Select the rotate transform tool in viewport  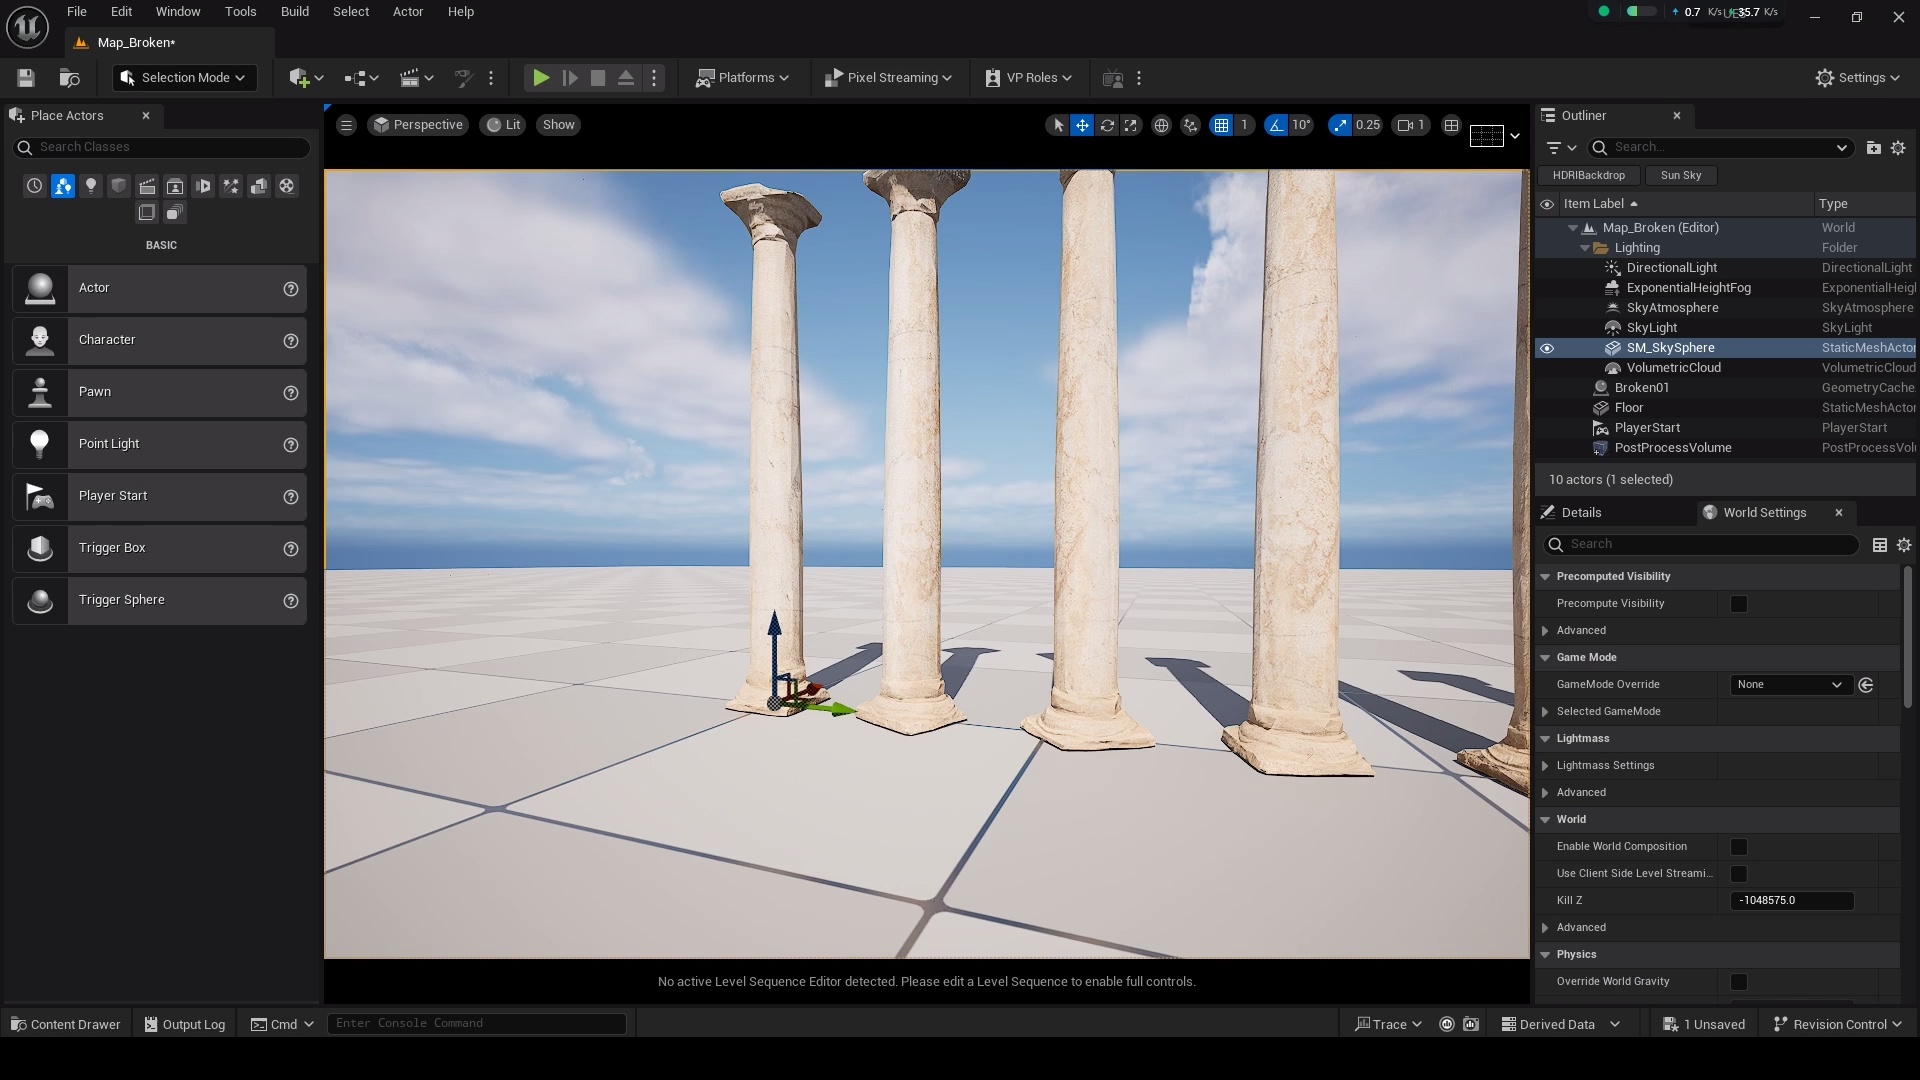[x=1108, y=125]
